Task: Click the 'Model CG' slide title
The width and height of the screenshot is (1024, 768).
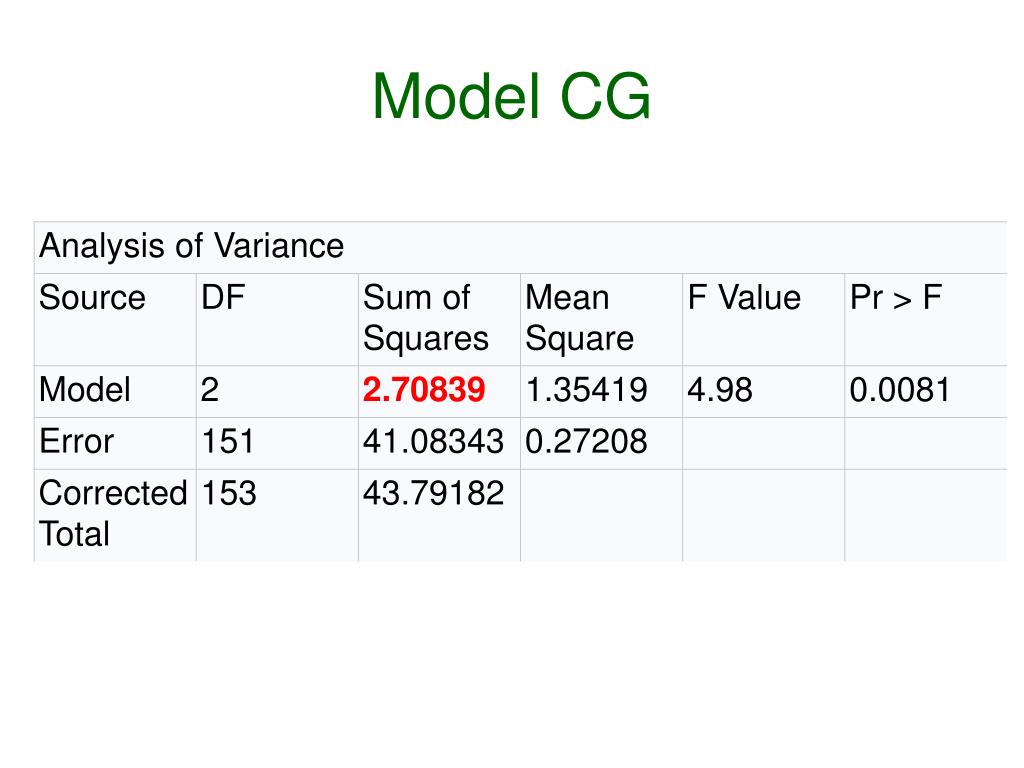Action: point(511,98)
